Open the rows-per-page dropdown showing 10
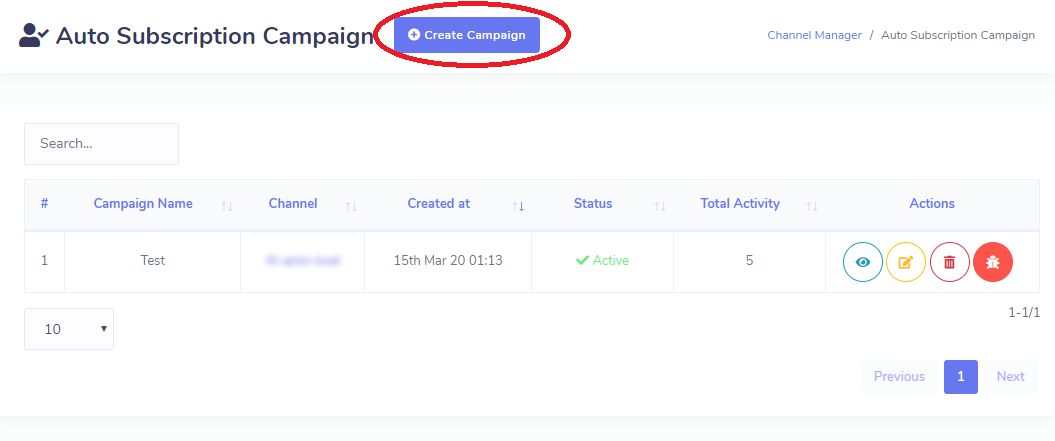 tap(69, 329)
